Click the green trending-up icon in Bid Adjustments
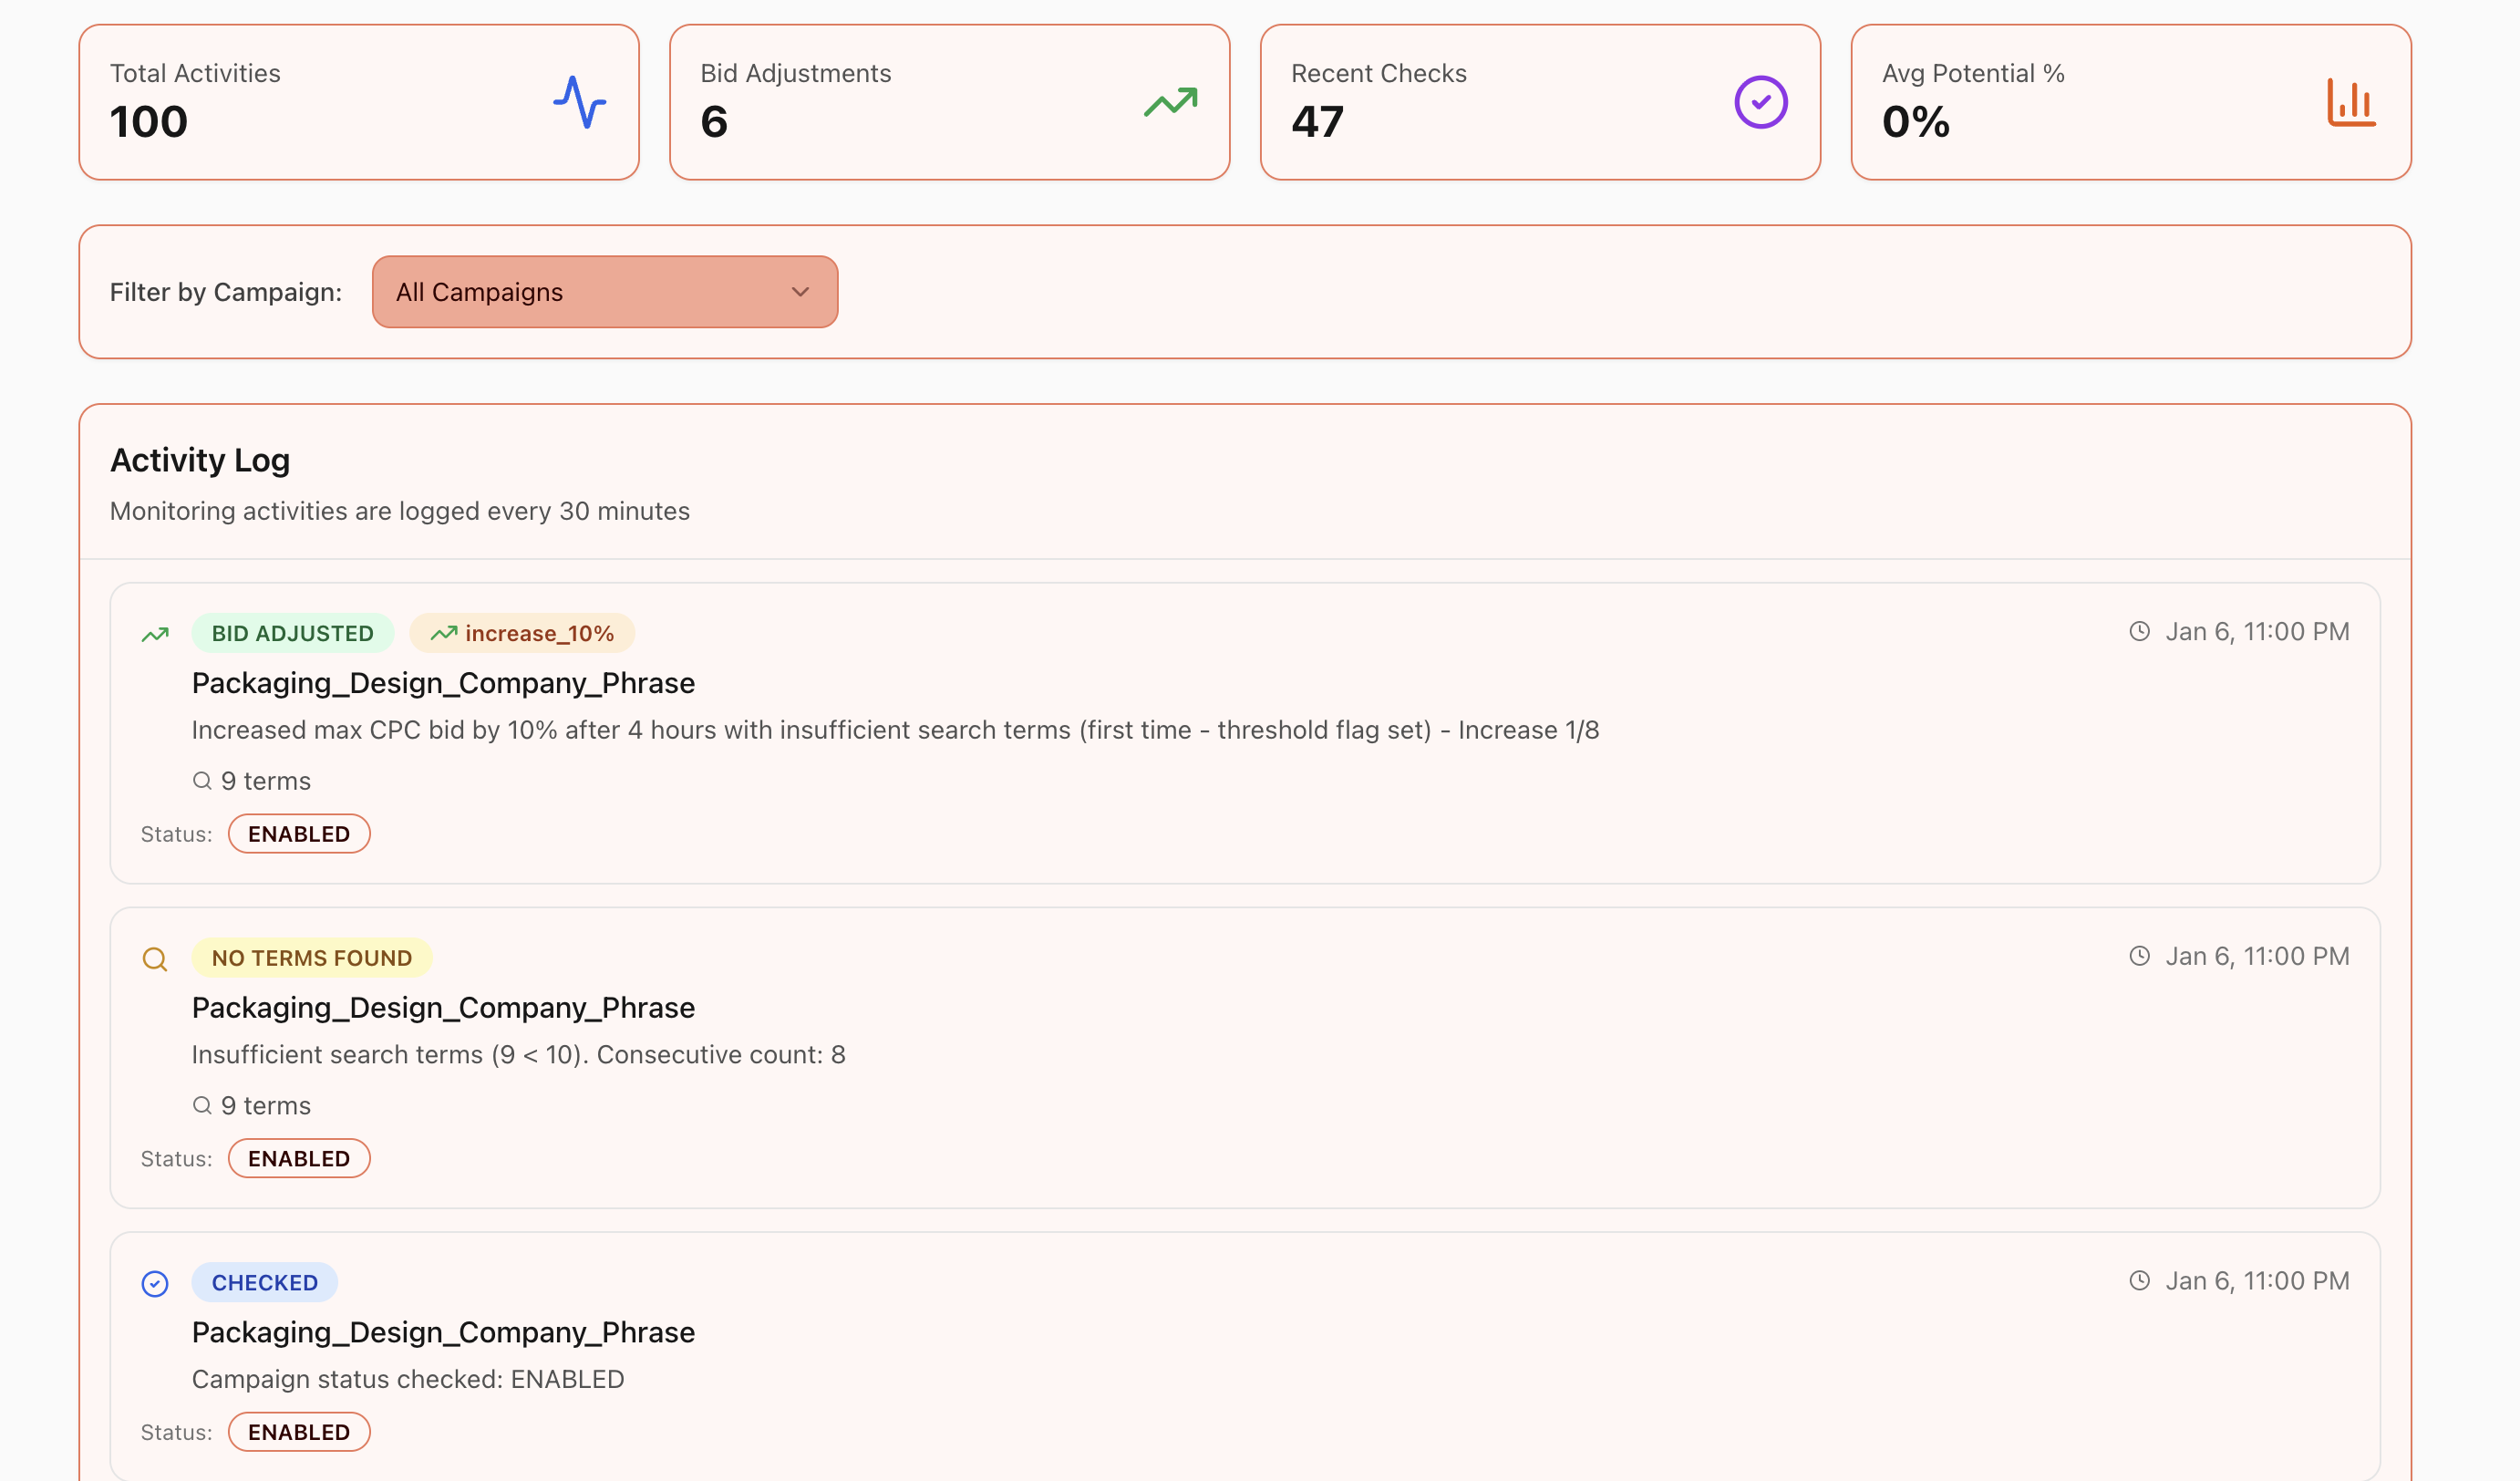Viewport: 2520px width, 1481px height. click(x=1170, y=102)
